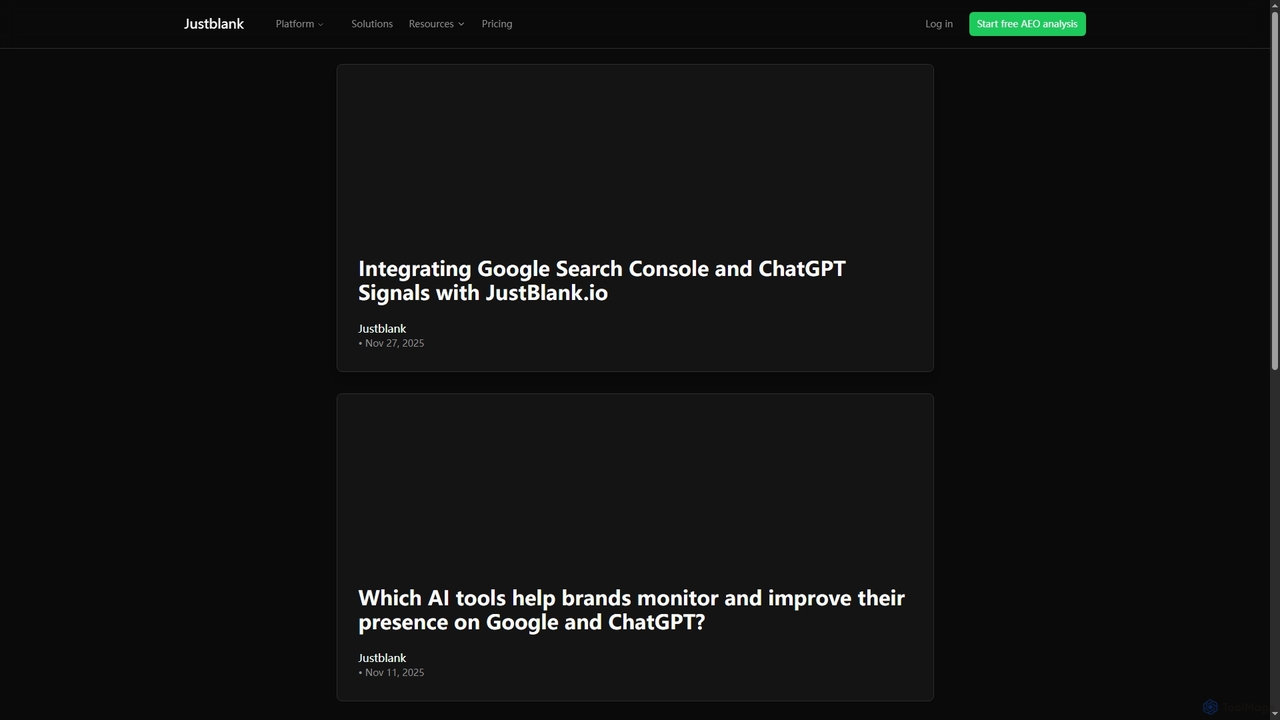Click Justblank author on Nov 11 post
Viewport: 1280px width, 720px height.
[382, 658]
